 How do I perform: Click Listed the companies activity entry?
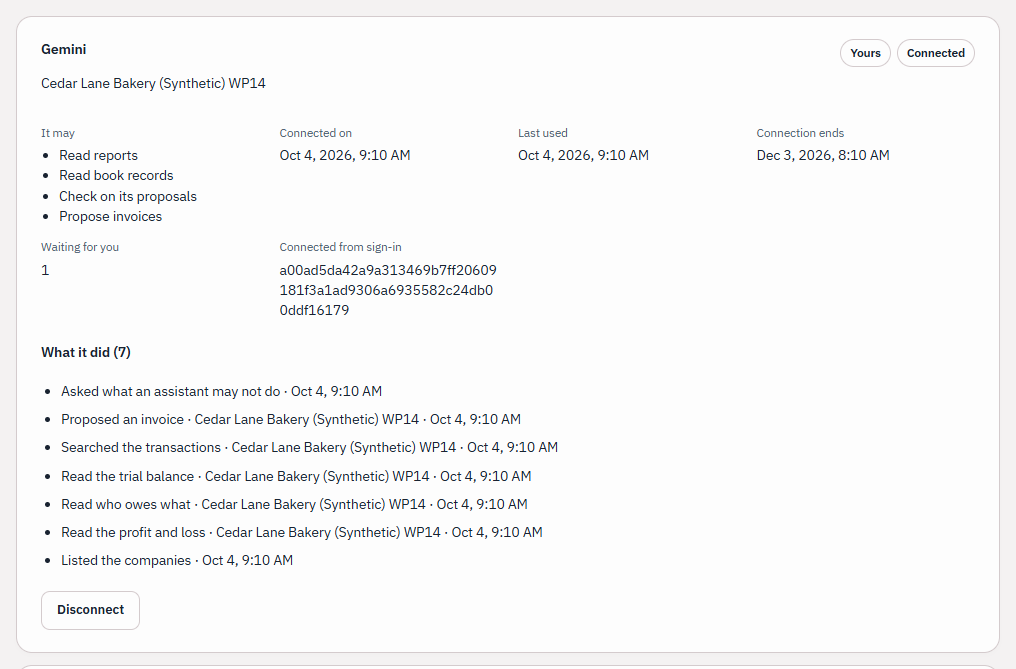177,560
